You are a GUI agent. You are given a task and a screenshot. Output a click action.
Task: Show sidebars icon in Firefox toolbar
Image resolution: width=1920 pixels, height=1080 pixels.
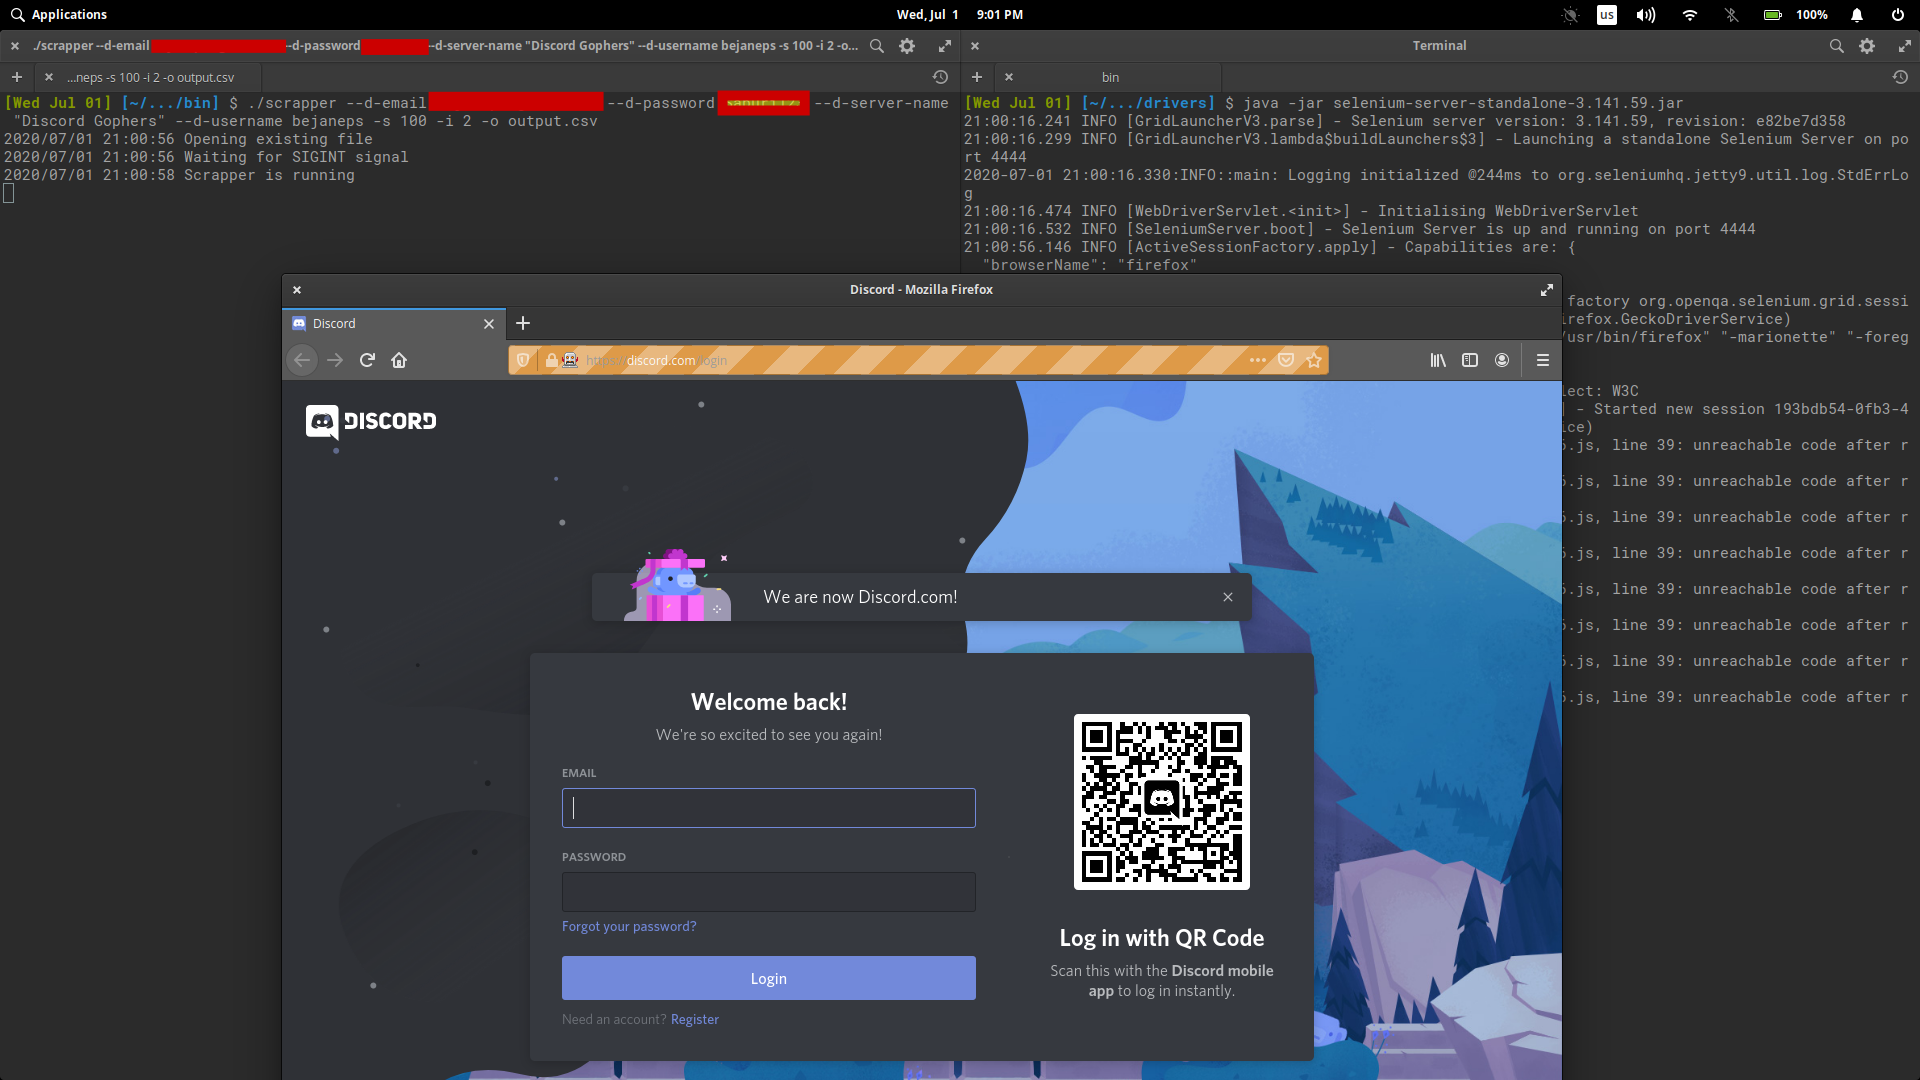[1470, 360]
